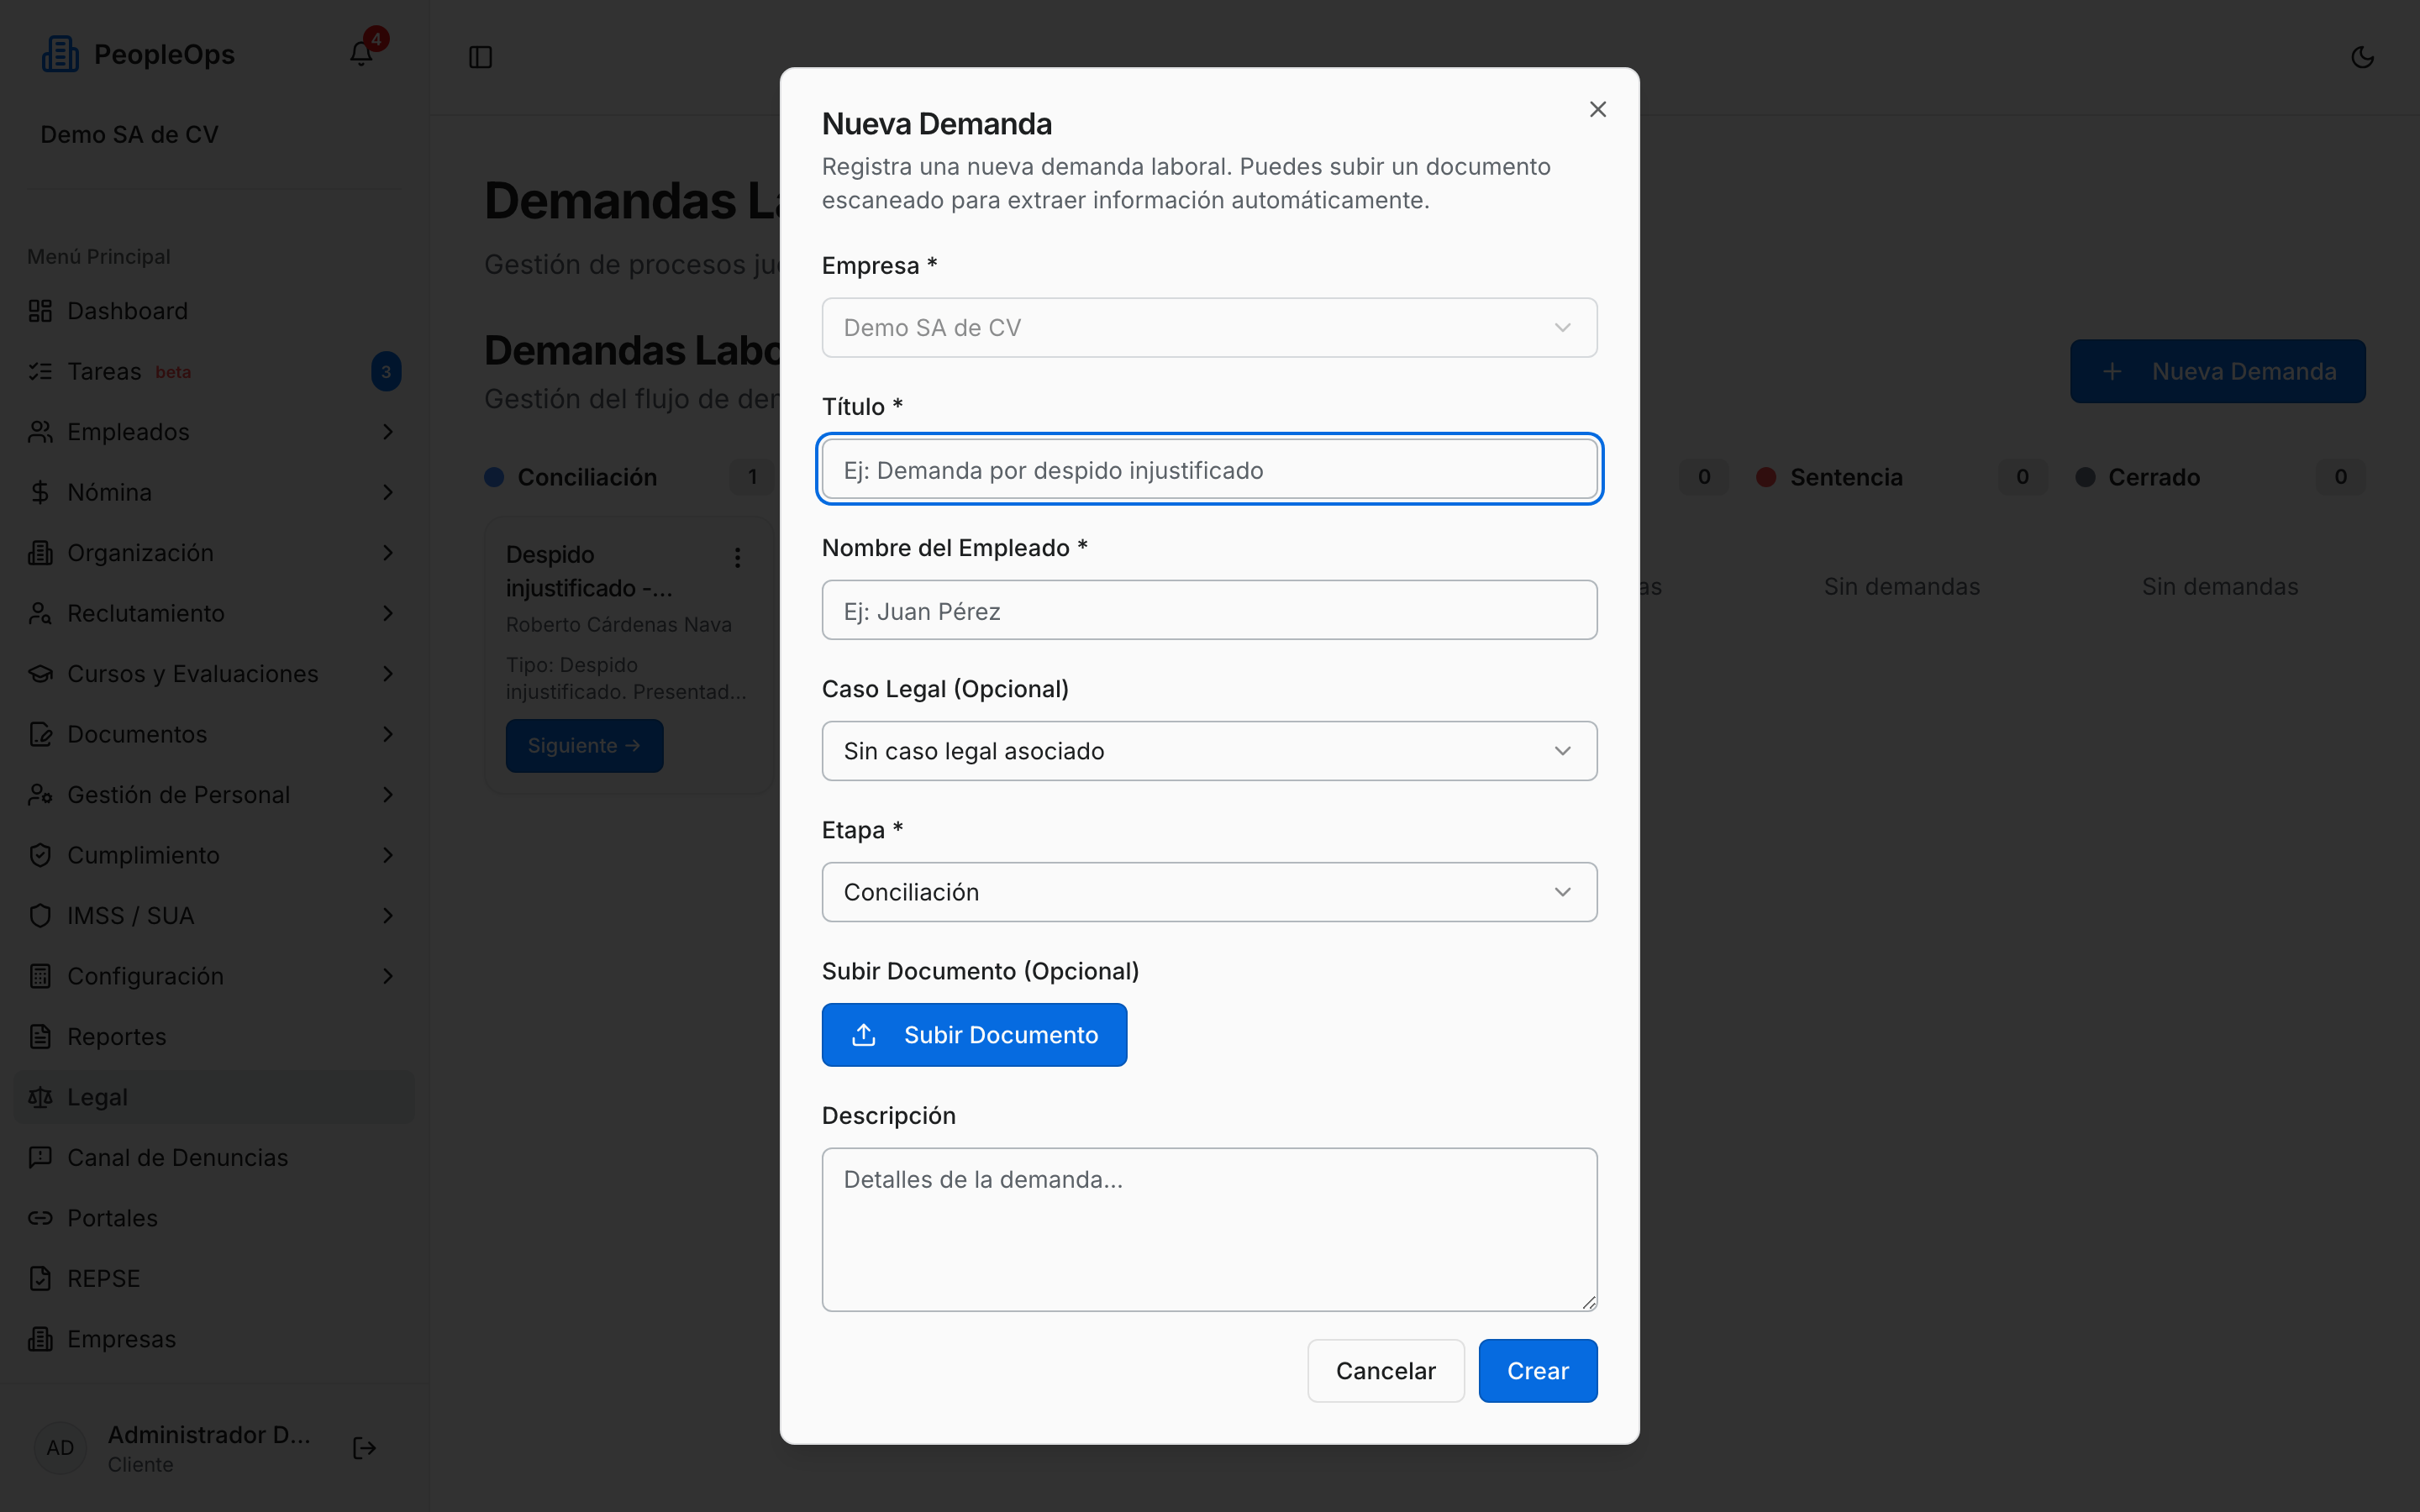Click the Nueva Demanda button
The width and height of the screenshot is (2420, 1512).
click(2217, 372)
